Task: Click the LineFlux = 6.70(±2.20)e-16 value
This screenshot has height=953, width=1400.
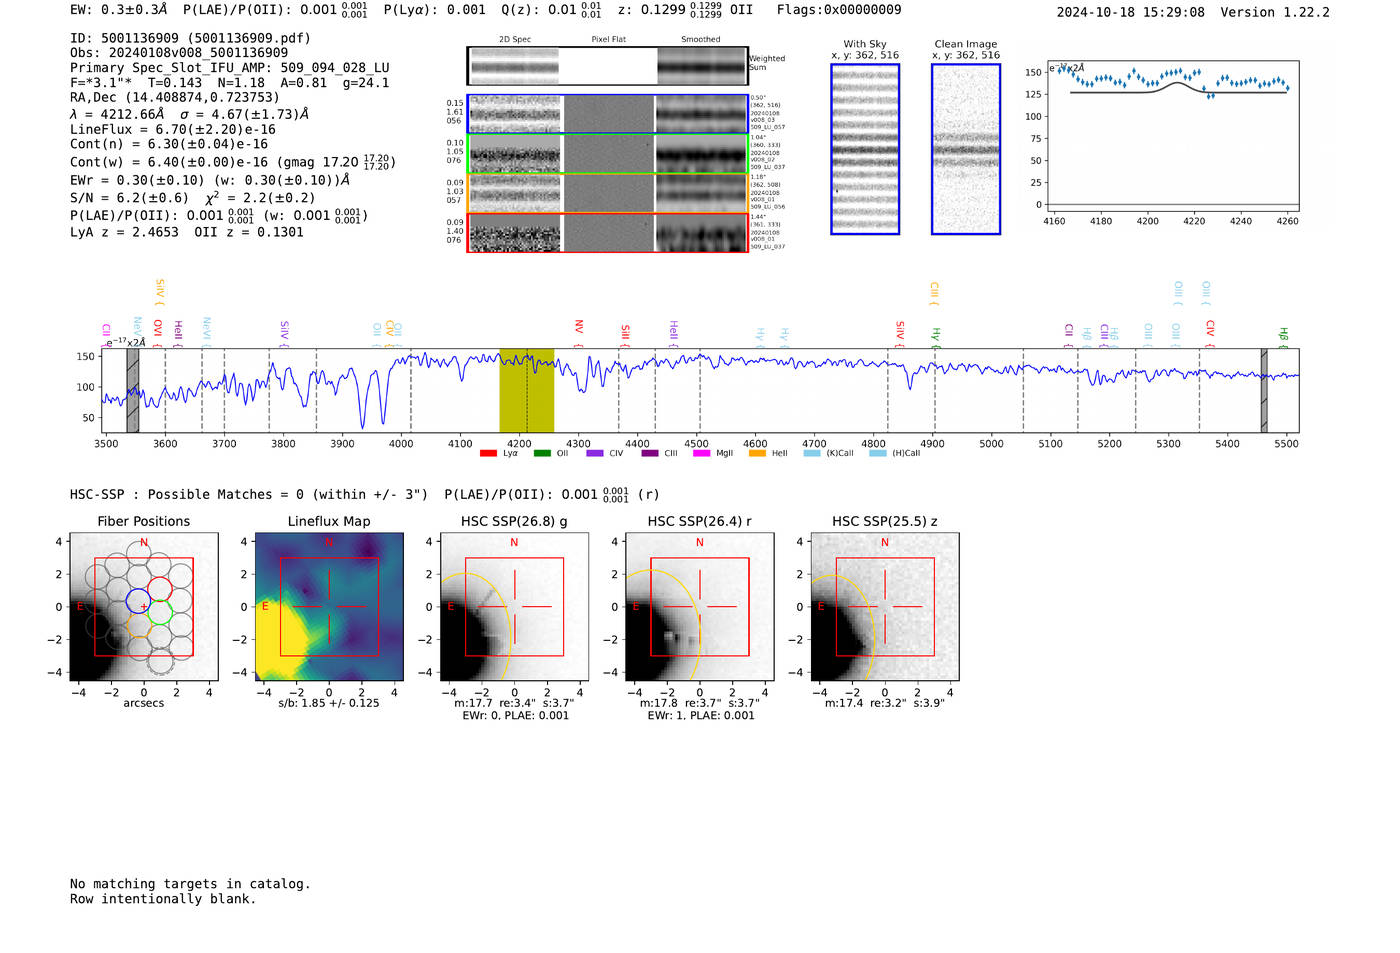Action: pyautogui.click(x=173, y=129)
